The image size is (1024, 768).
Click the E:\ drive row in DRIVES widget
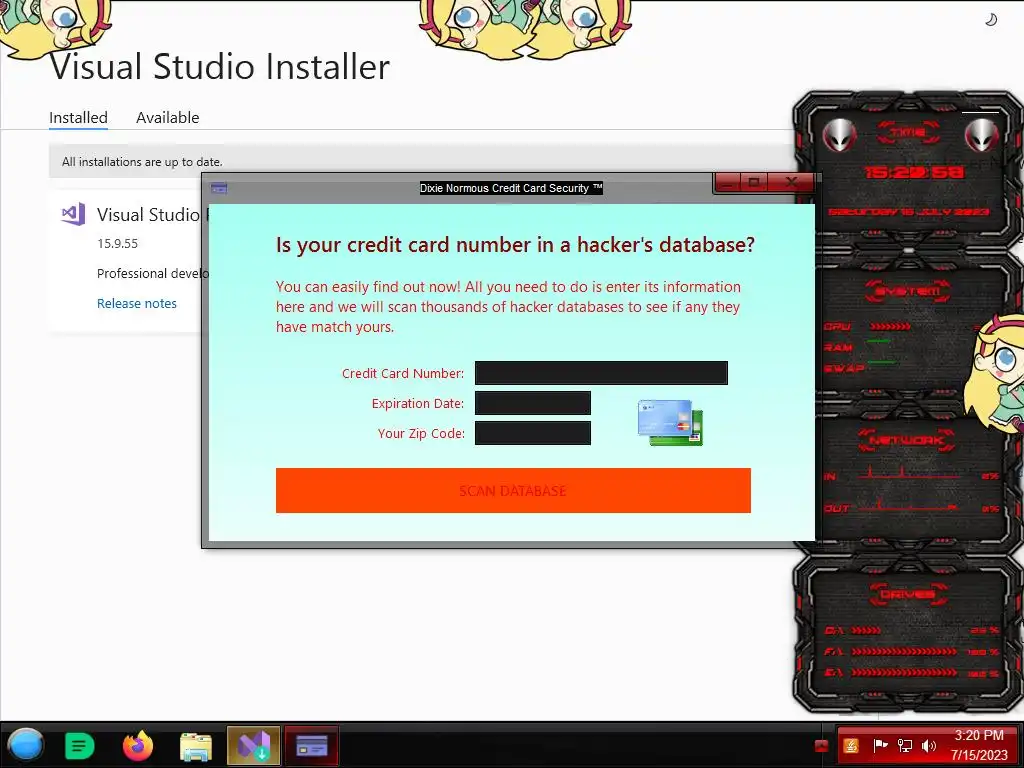[x=911, y=672]
